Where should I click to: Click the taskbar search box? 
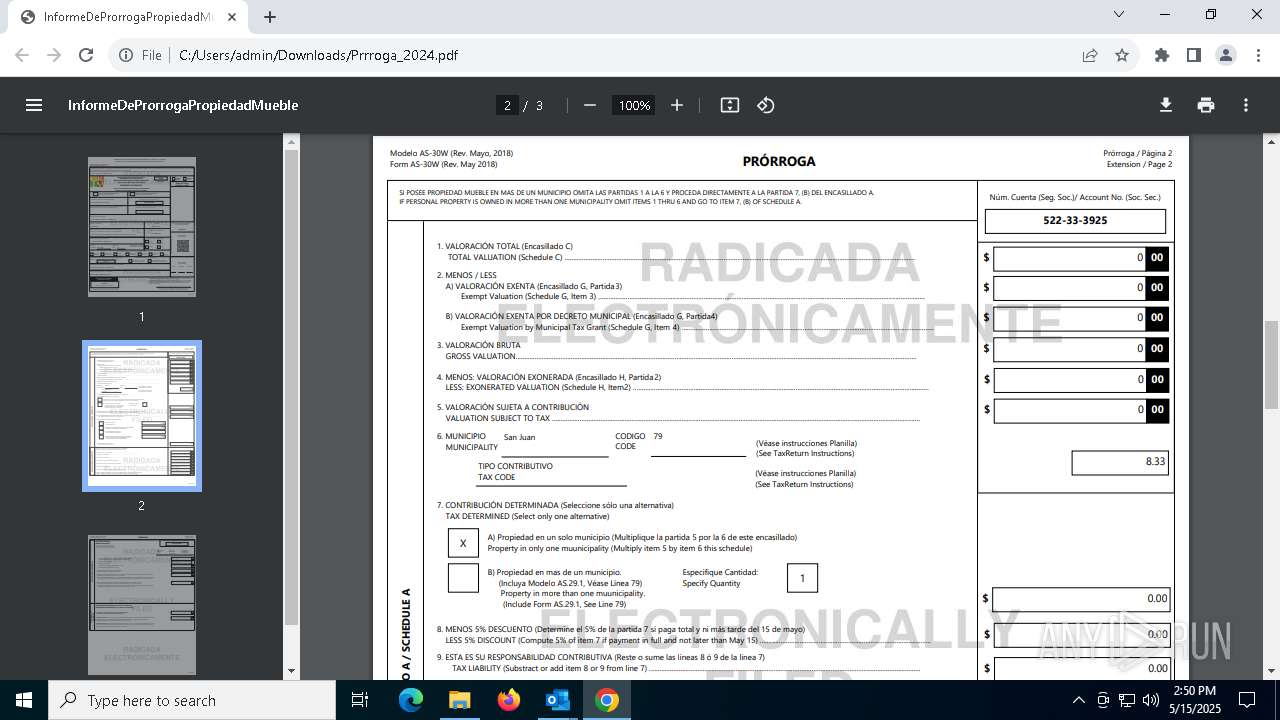pos(191,700)
